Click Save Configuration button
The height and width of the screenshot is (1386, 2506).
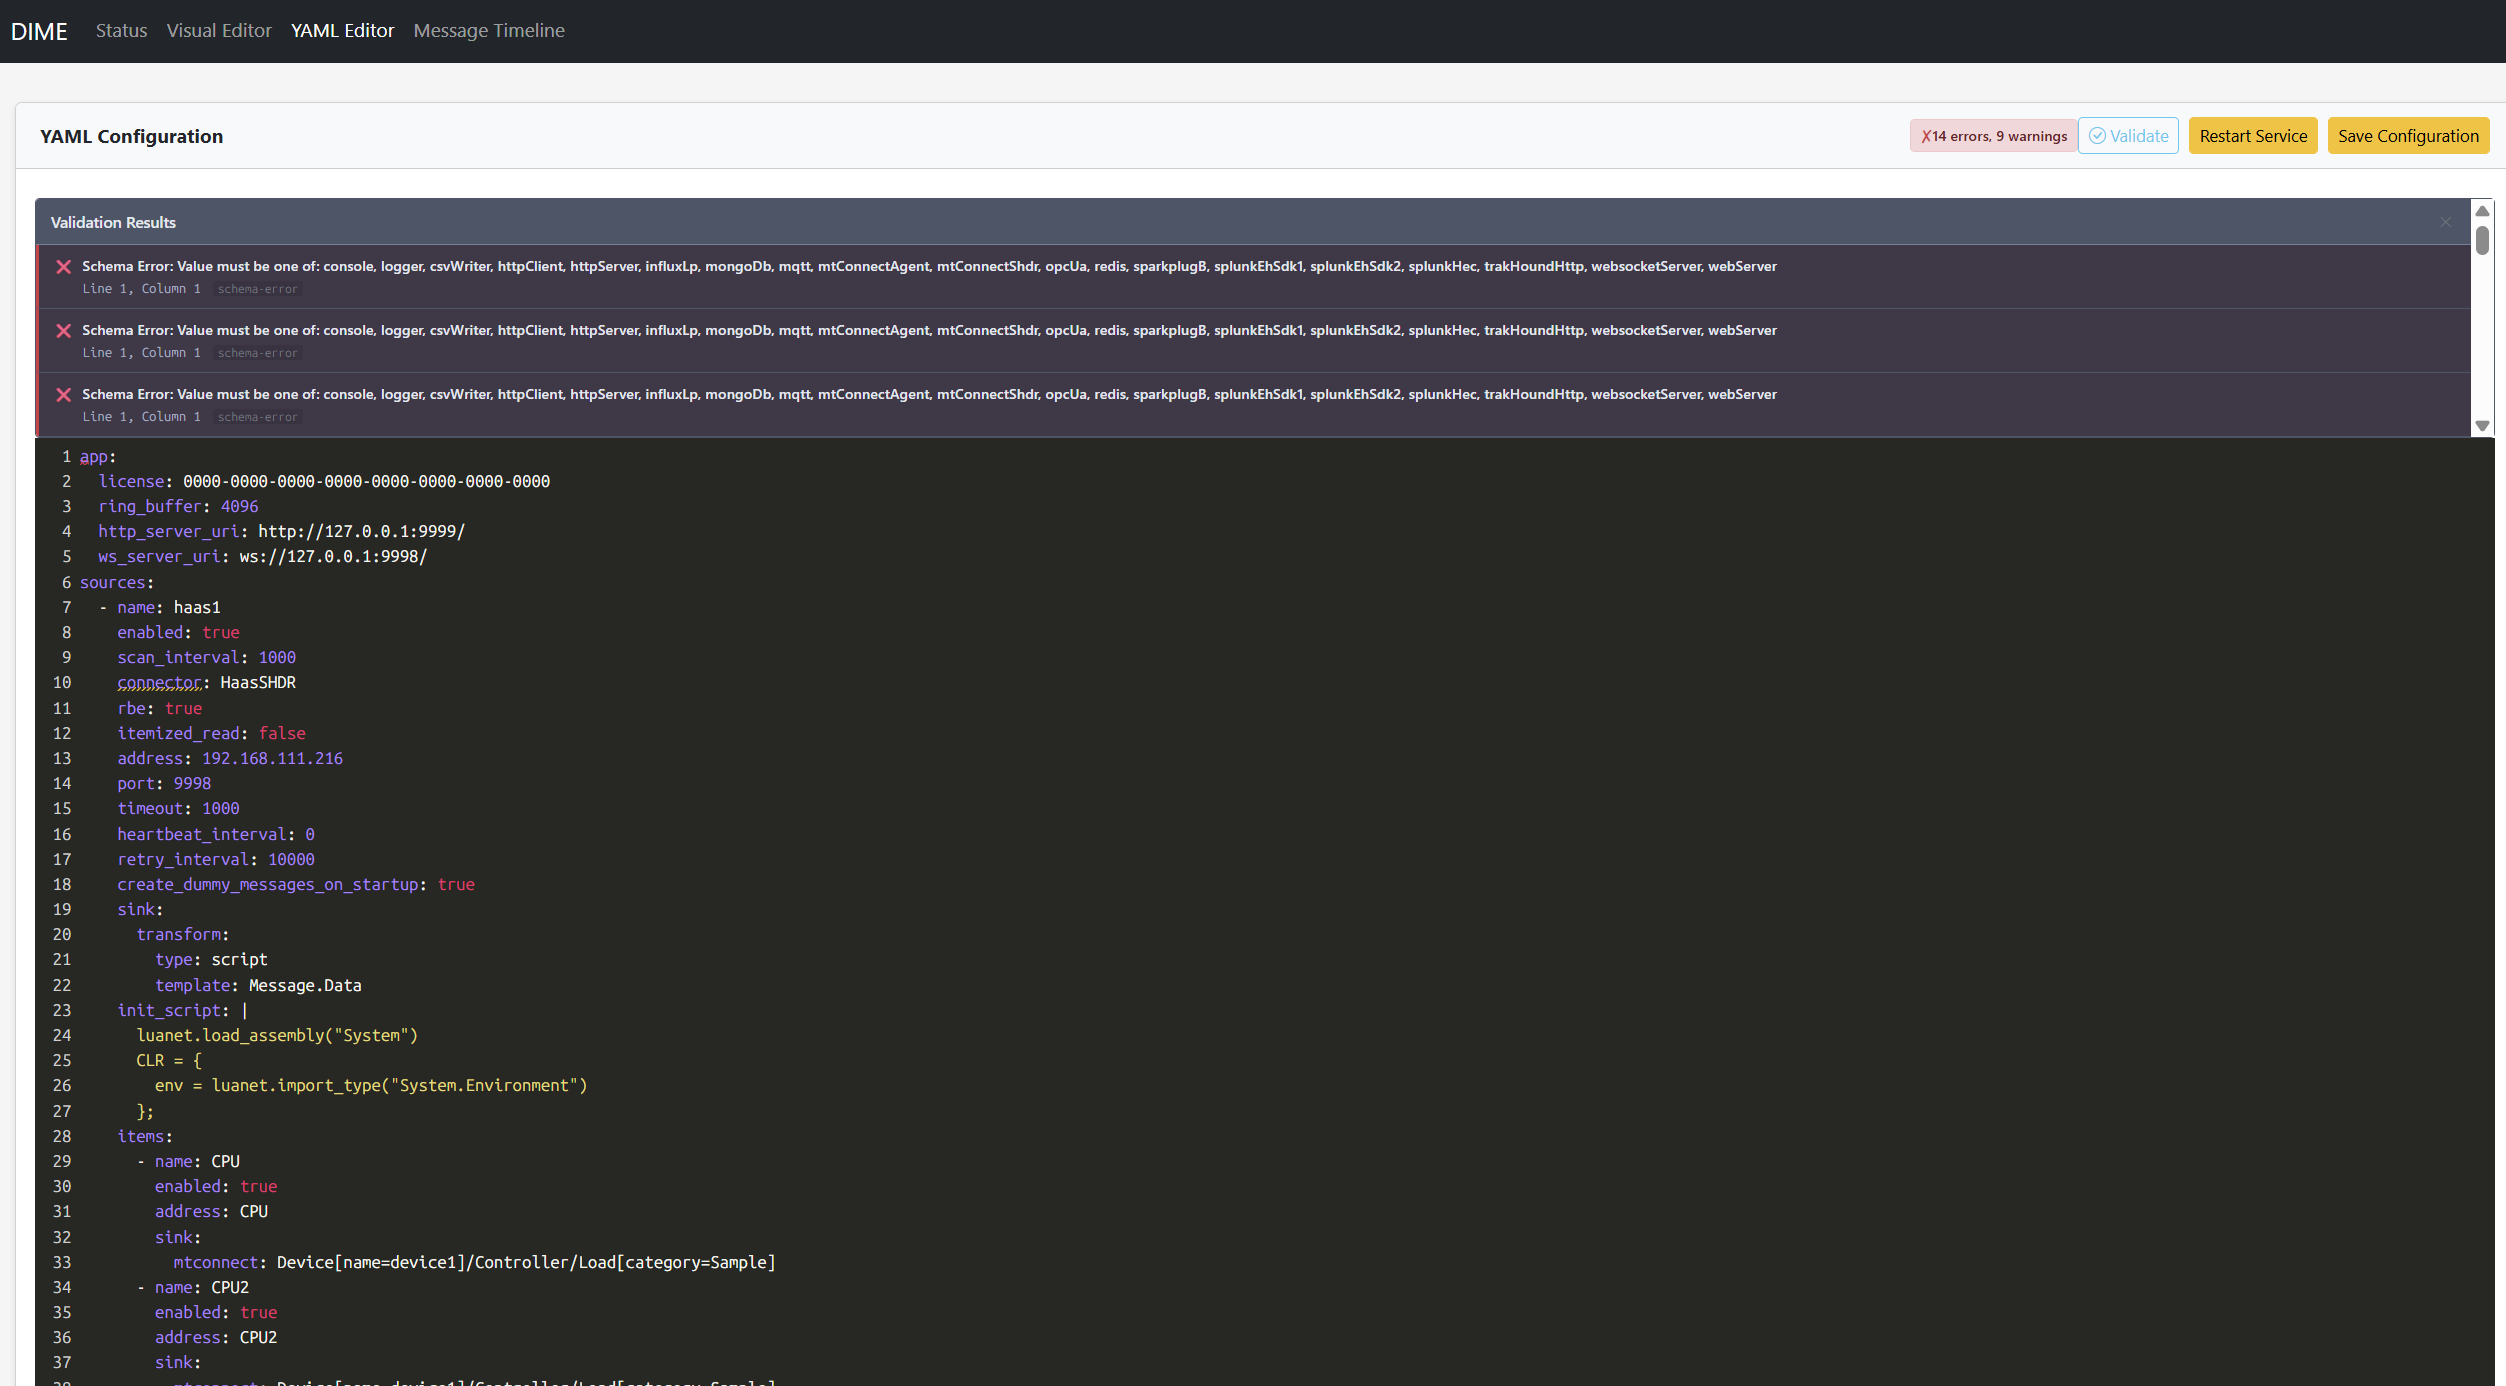2408,136
